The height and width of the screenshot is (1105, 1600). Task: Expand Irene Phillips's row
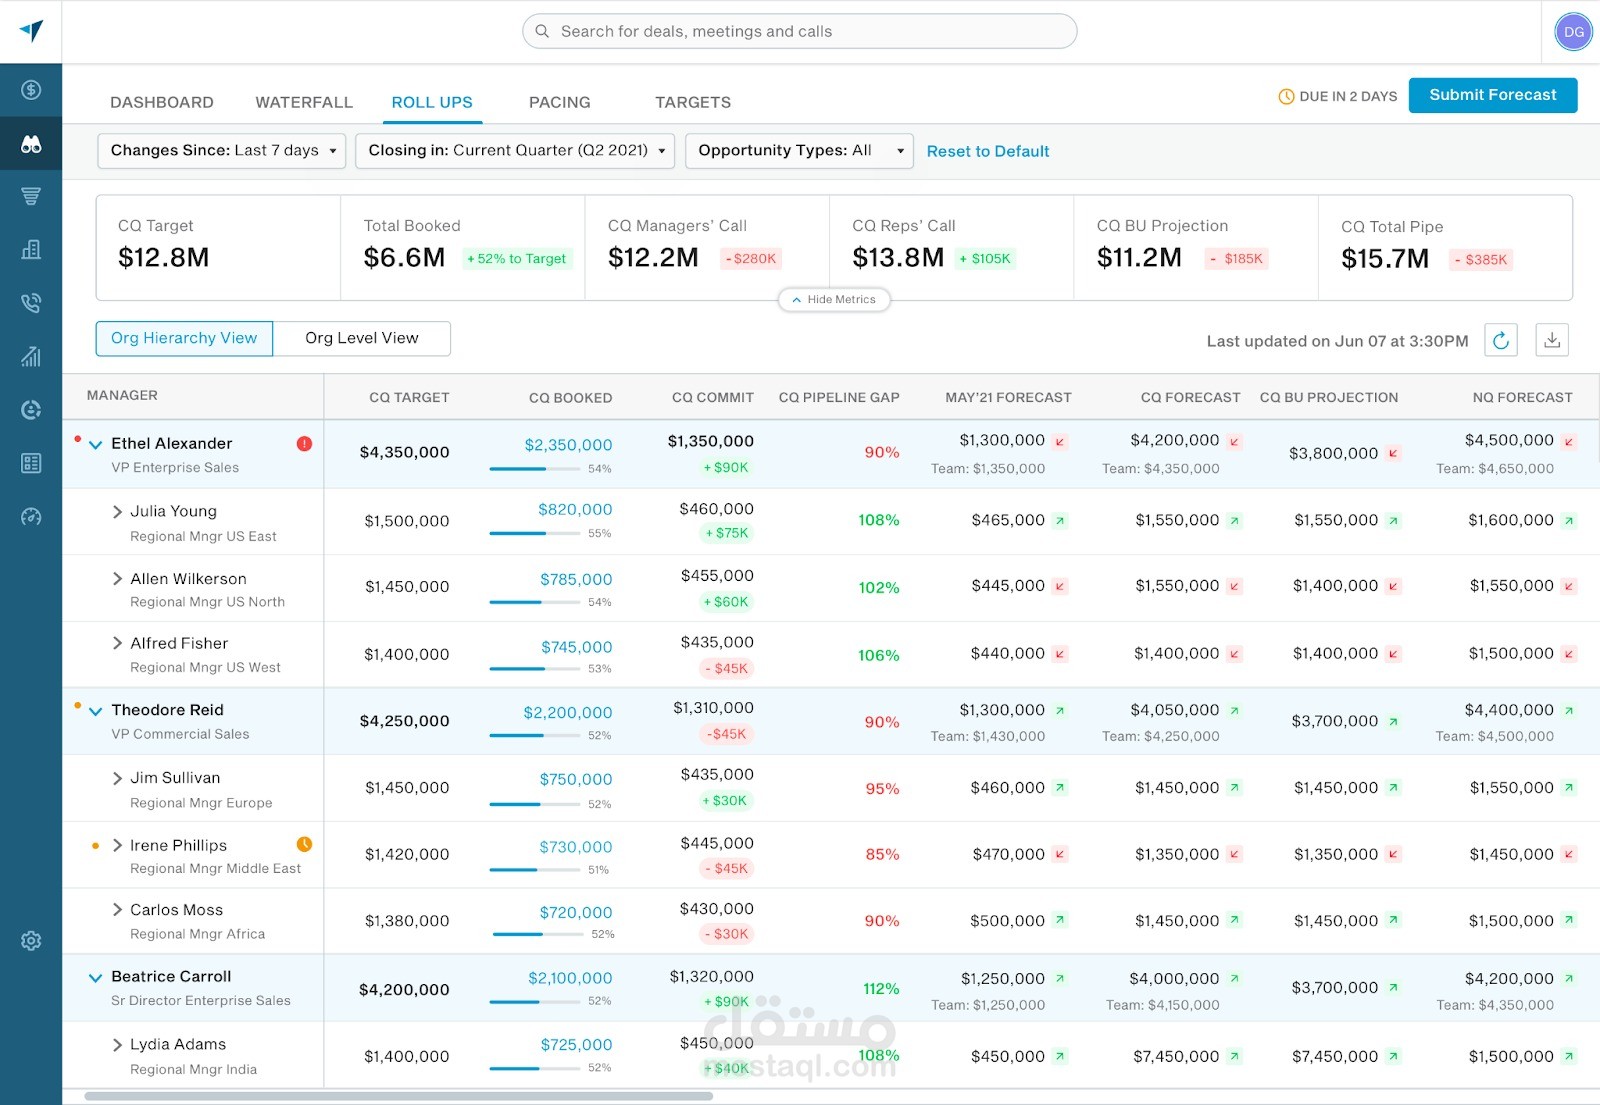(x=118, y=845)
